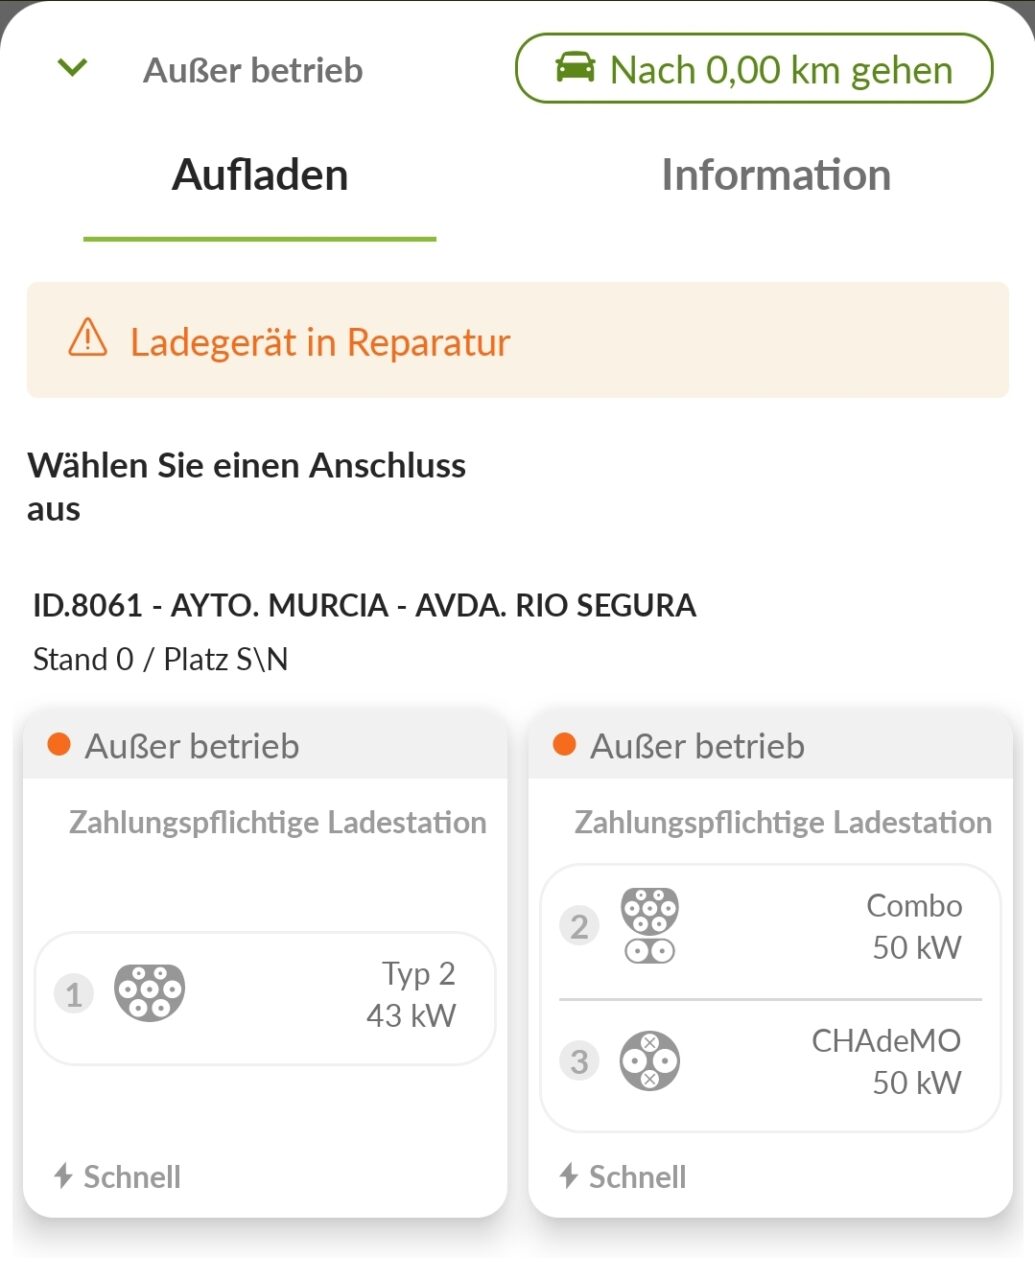Tap lightning bolt icon in right card
Viewport: 1035px width, 1280px height.
tap(569, 1176)
